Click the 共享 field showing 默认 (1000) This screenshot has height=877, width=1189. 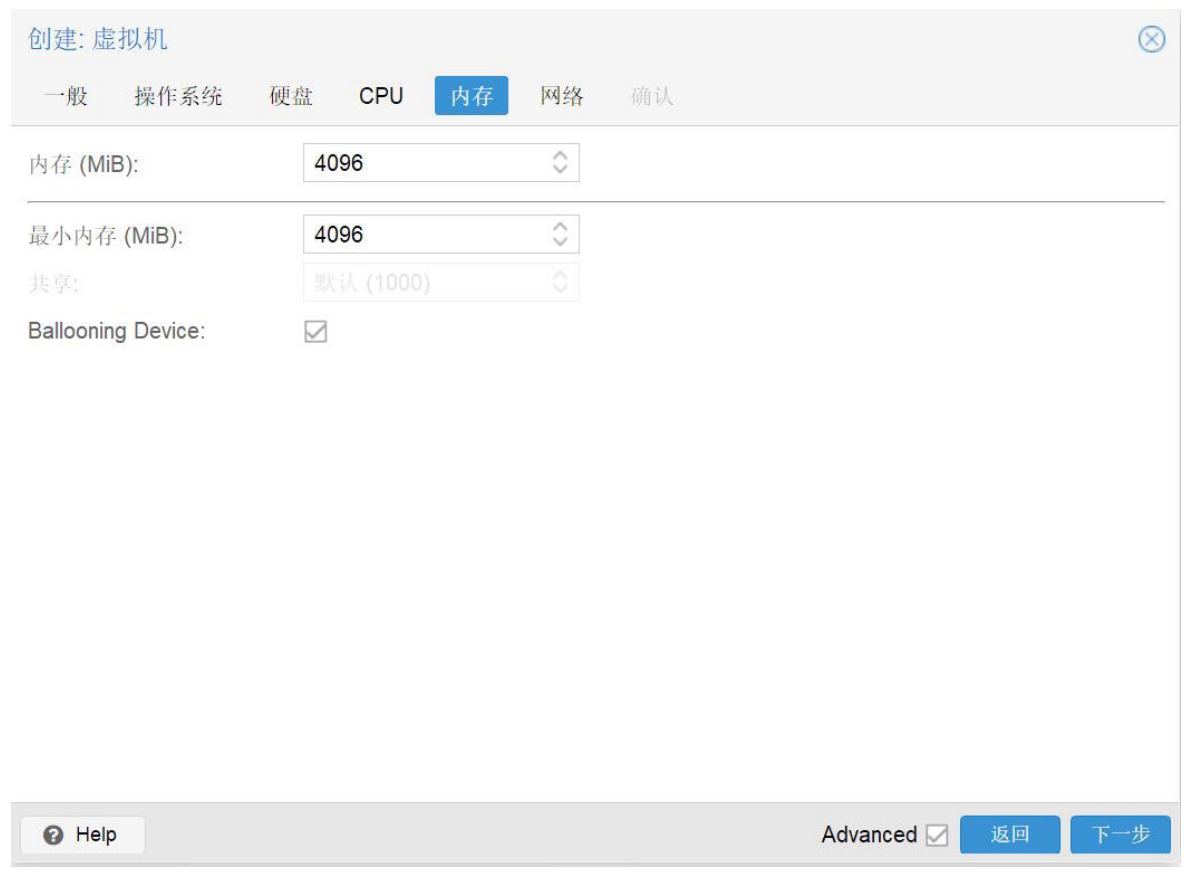pos(425,283)
